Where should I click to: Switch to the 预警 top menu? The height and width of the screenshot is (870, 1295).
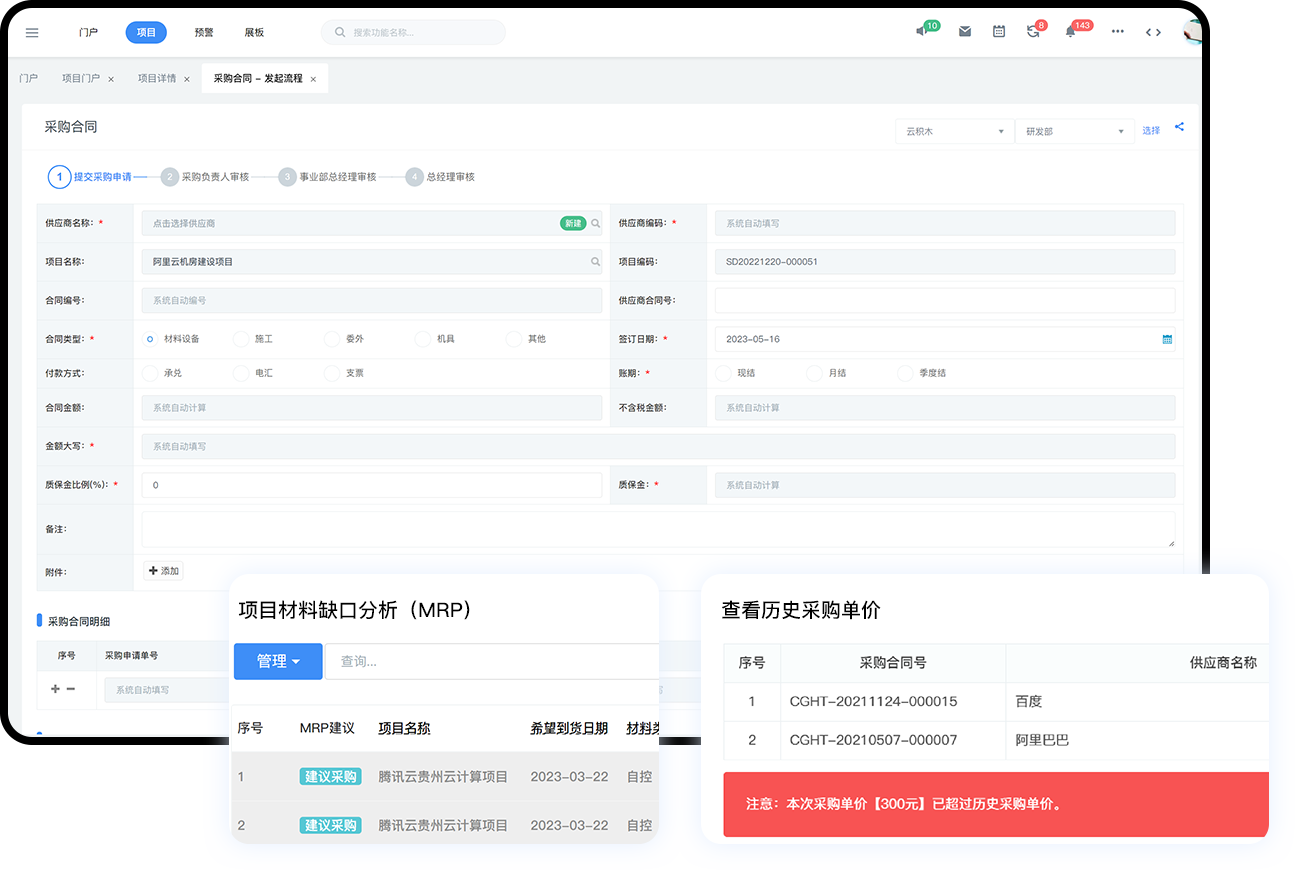[204, 32]
